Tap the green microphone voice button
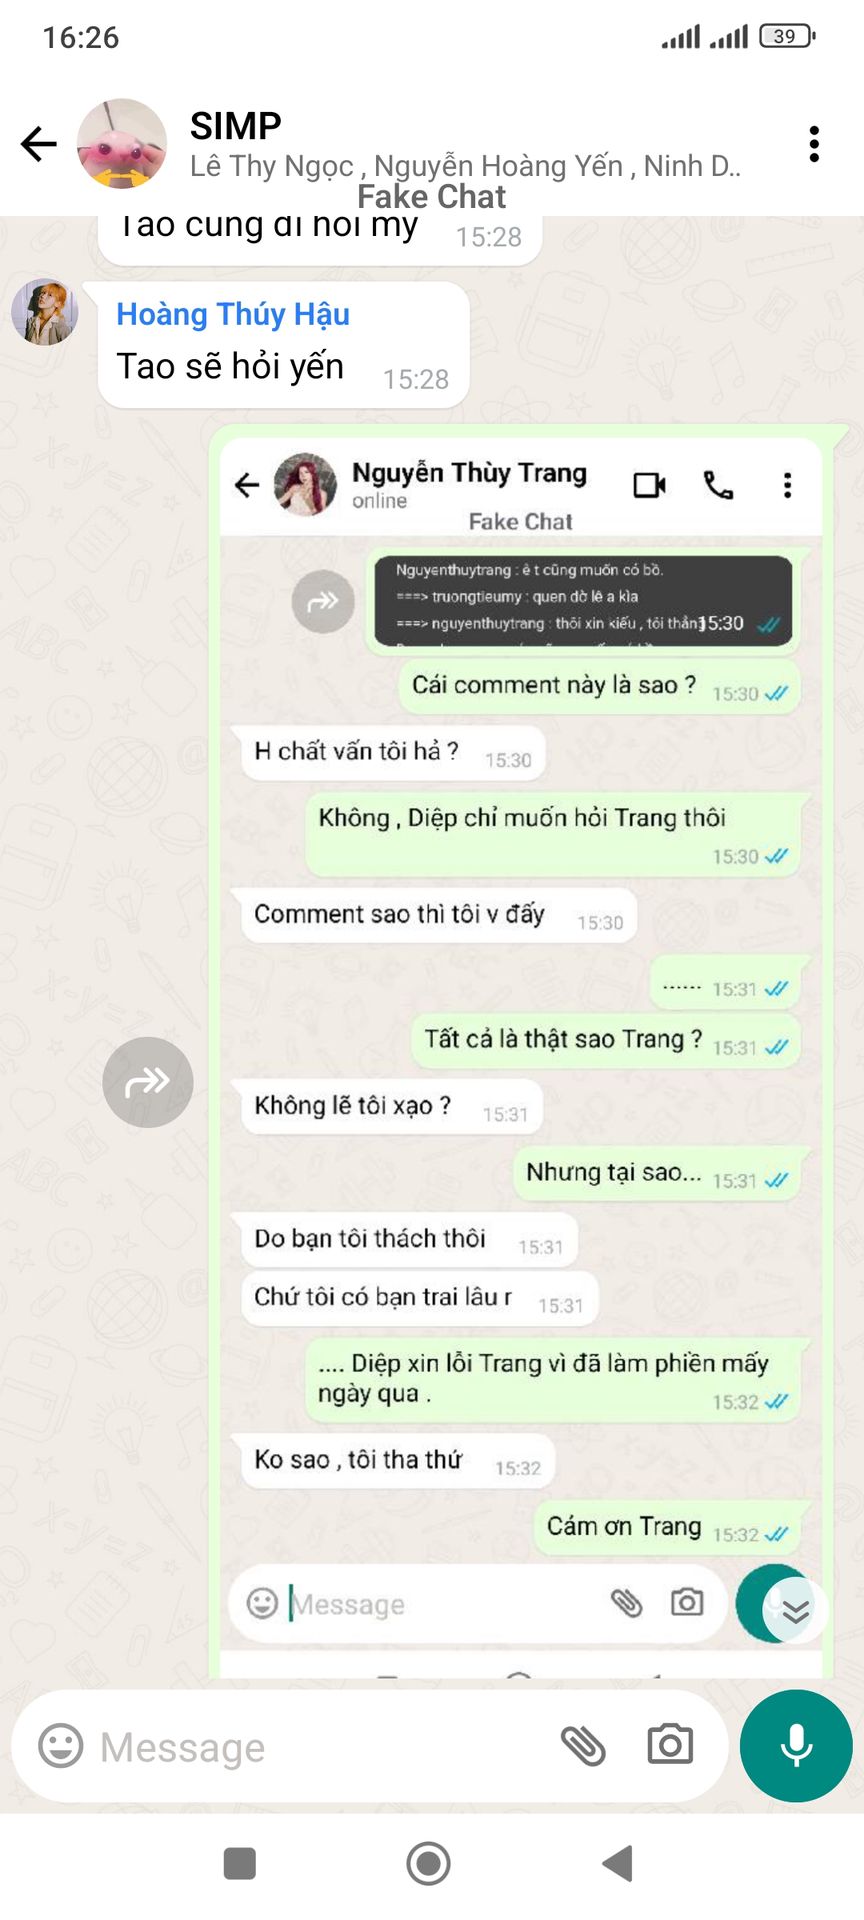This screenshot has height=1920, width=864. 796,1746
